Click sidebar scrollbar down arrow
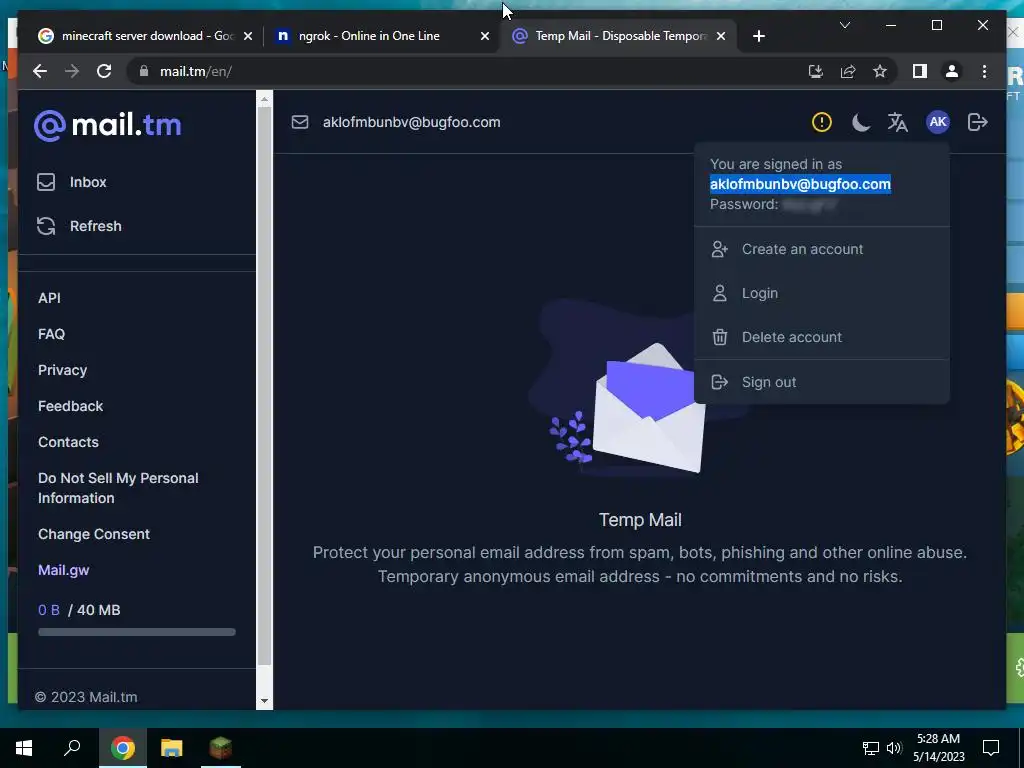Viewport: 1024px width, 768px height. click(264, 701)
